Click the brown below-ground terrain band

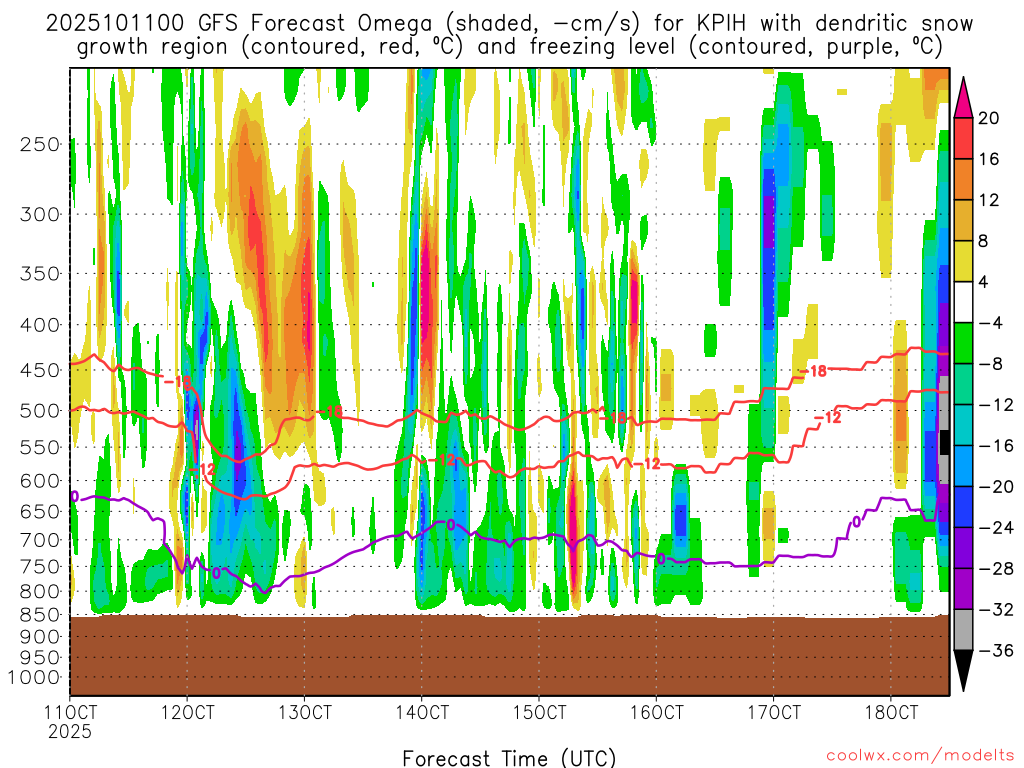coord(509,655)
